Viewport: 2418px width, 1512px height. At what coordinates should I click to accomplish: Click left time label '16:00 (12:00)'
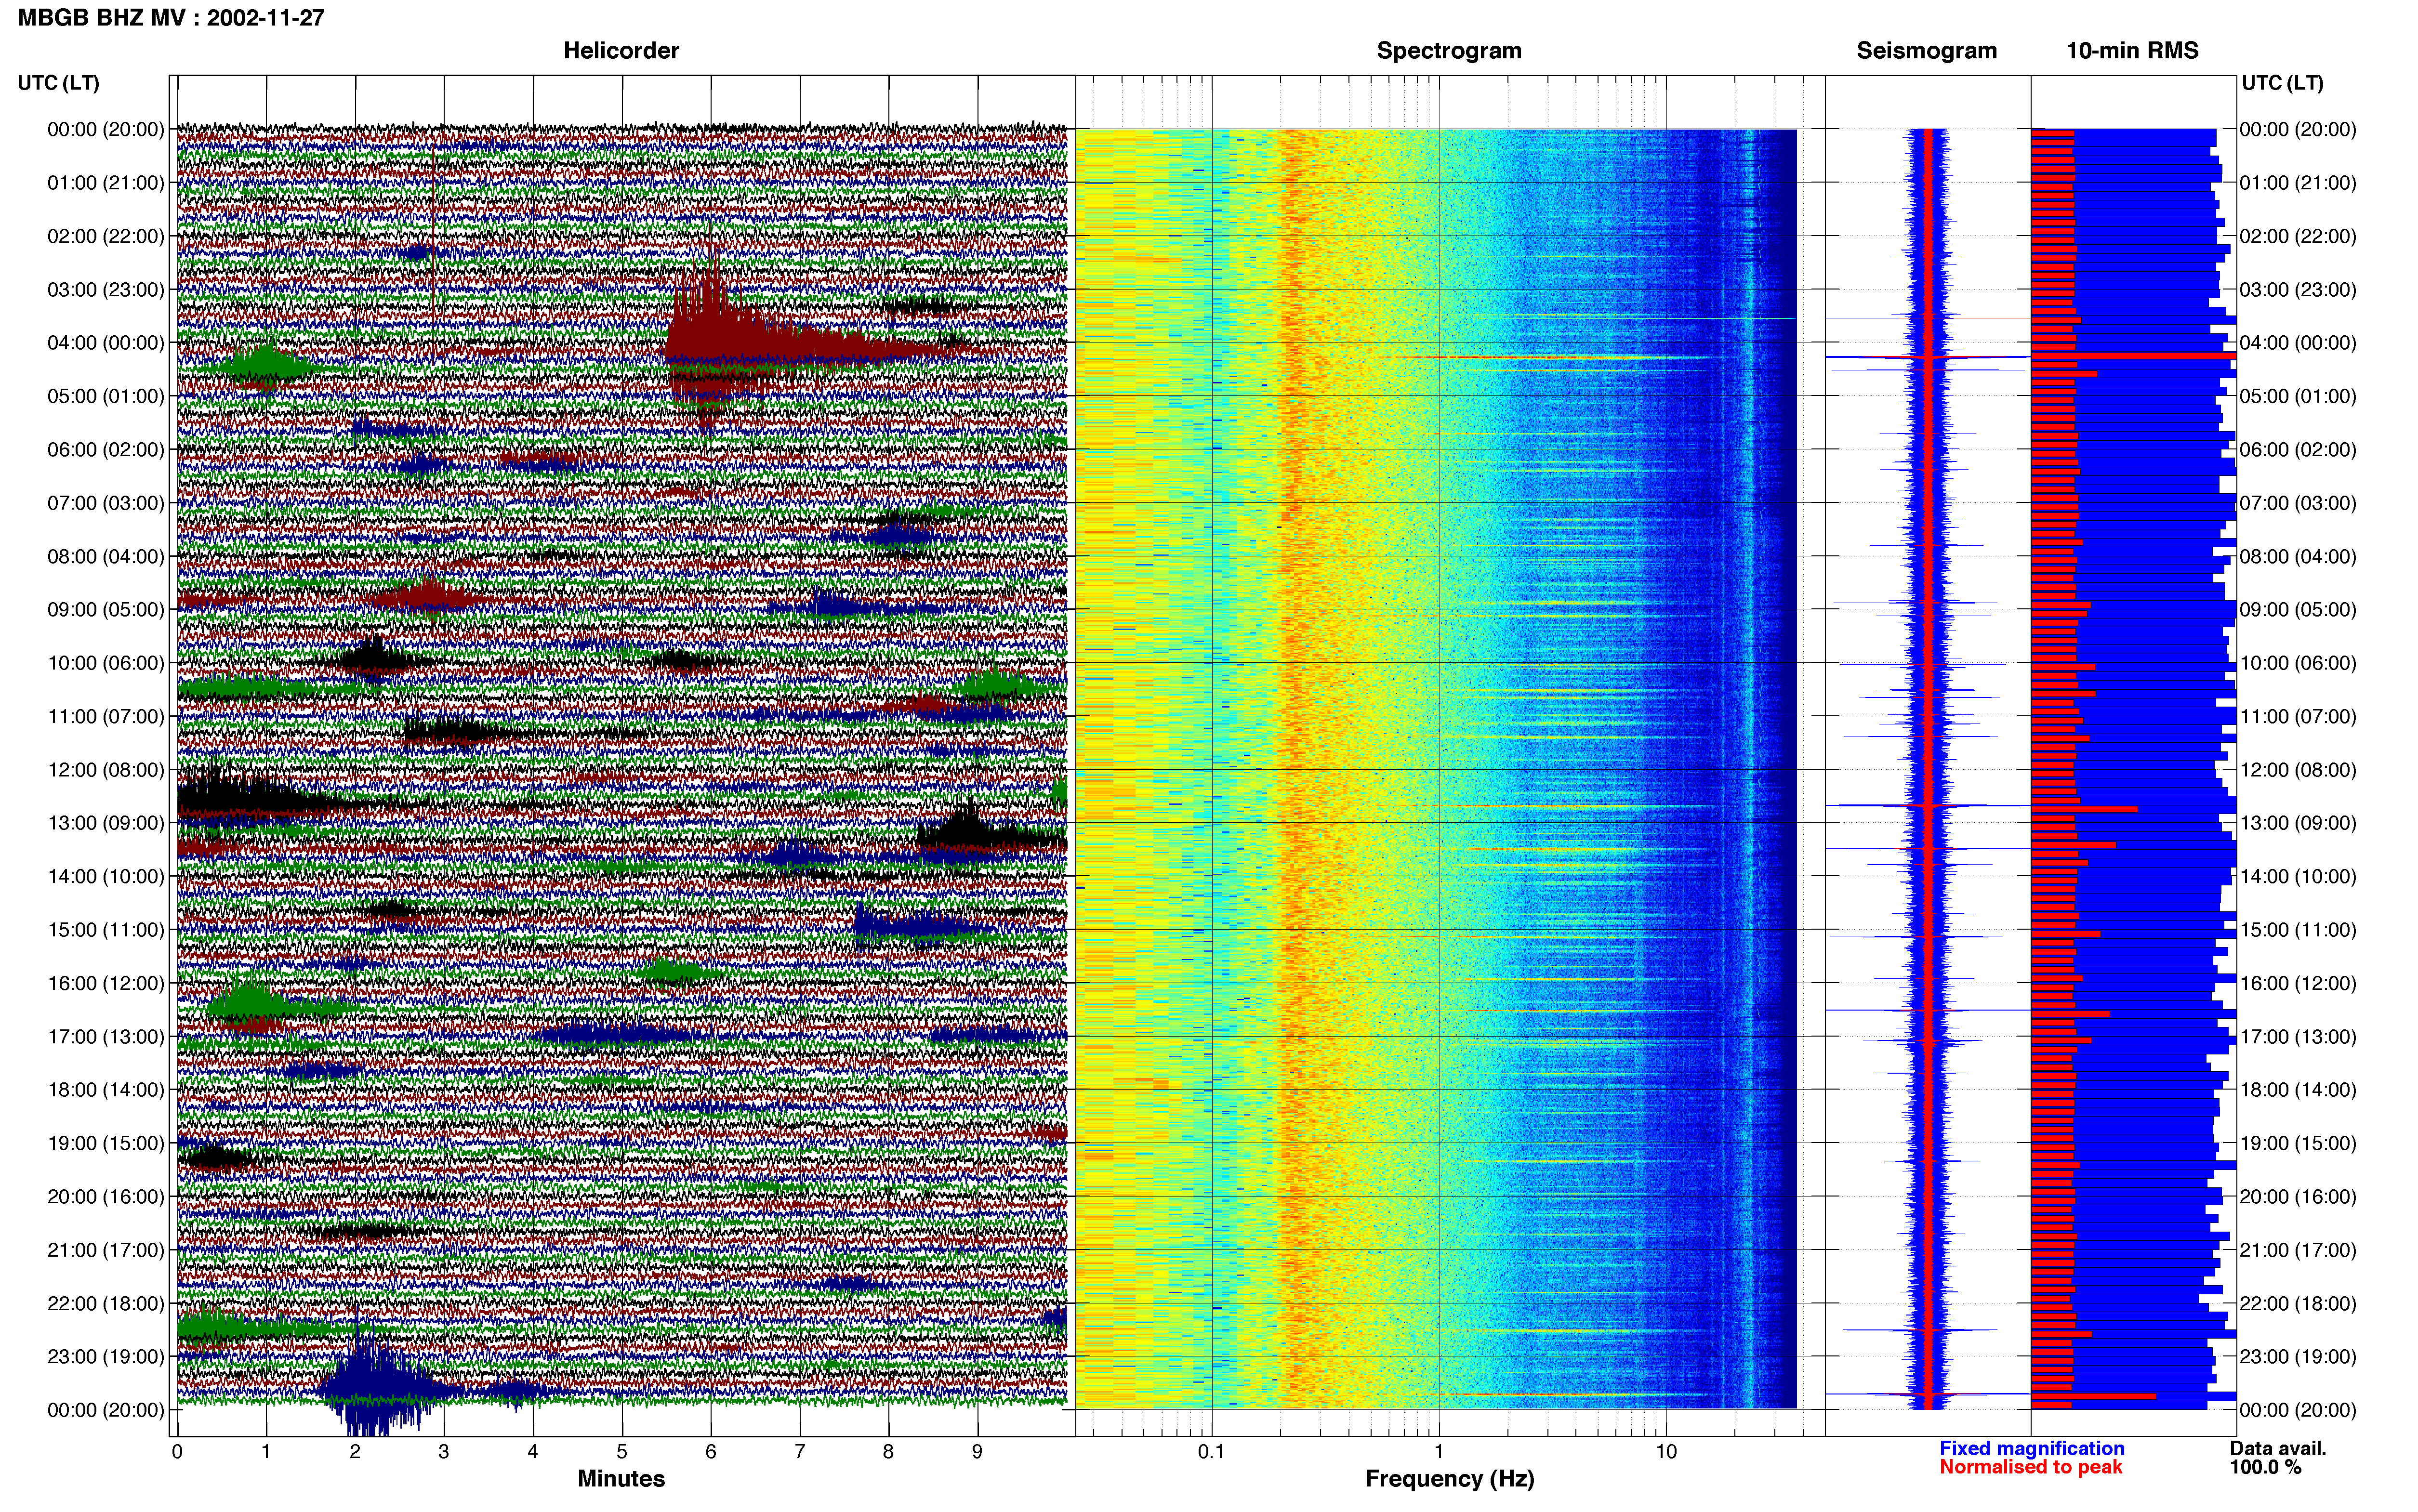coord(106,983)
